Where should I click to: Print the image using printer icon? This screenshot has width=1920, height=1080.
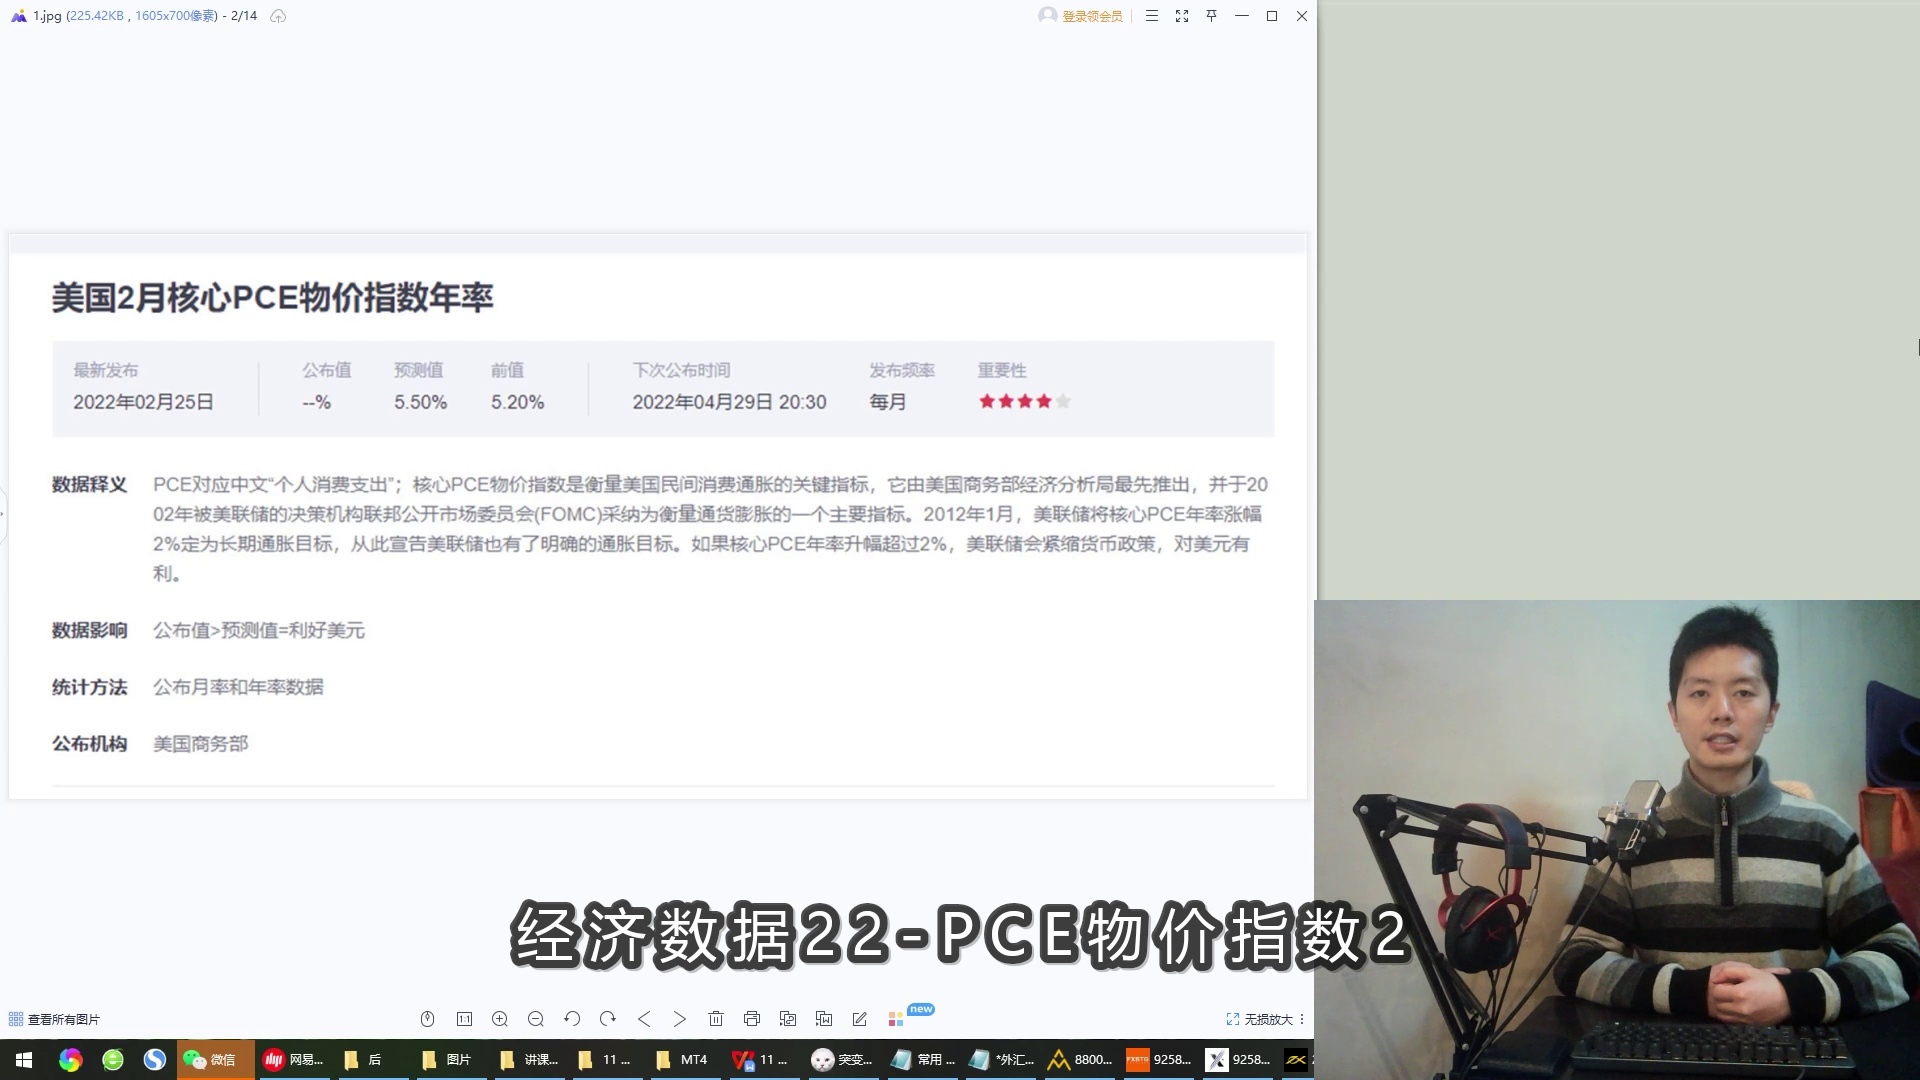point(752,1019)
